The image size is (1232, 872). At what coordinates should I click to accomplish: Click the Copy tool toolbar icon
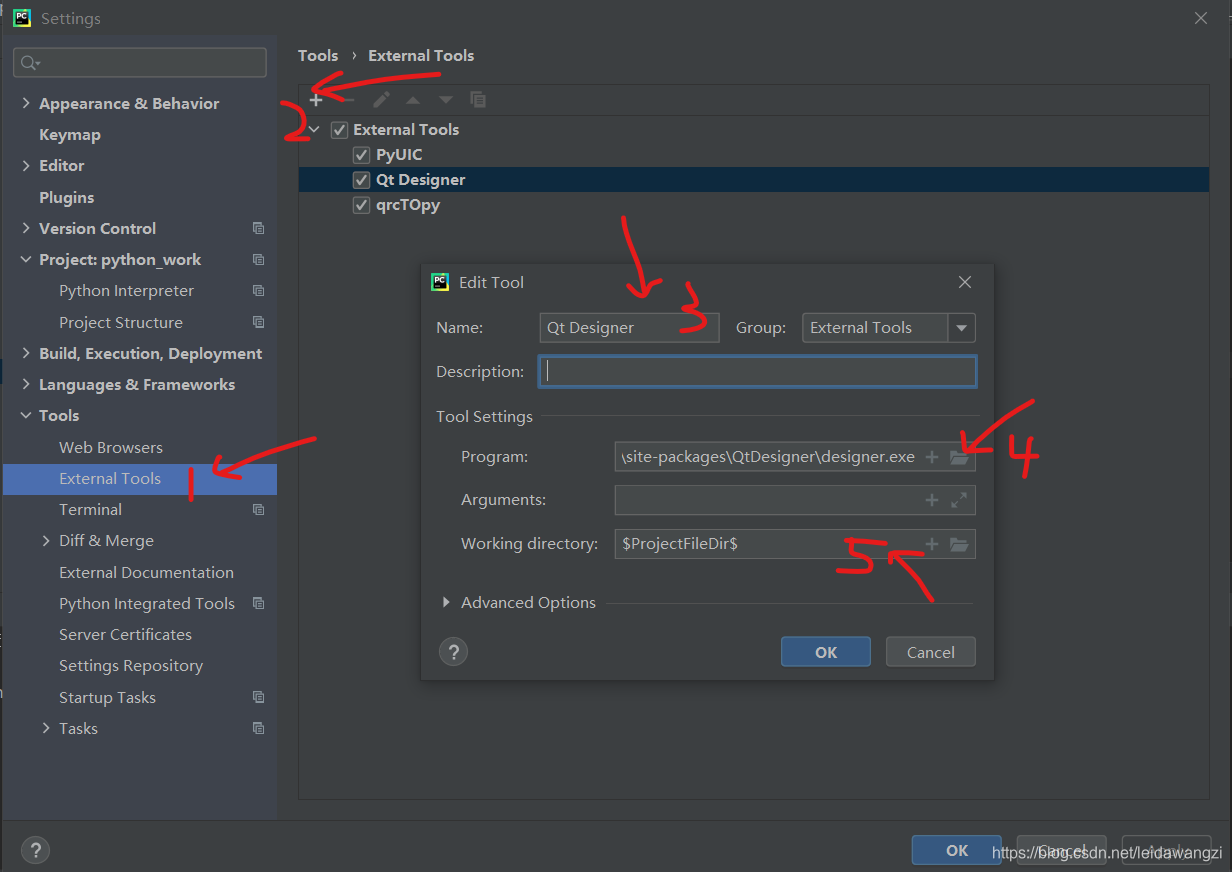click(x=478, y=99)
